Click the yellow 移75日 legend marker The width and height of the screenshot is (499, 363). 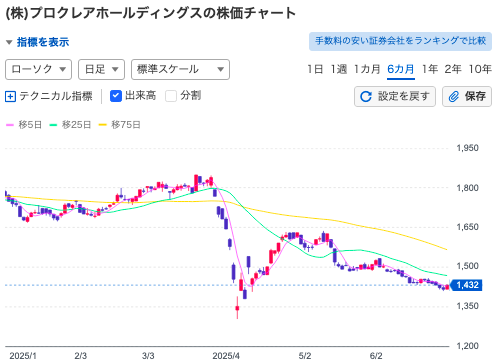(x=102, y=125)
